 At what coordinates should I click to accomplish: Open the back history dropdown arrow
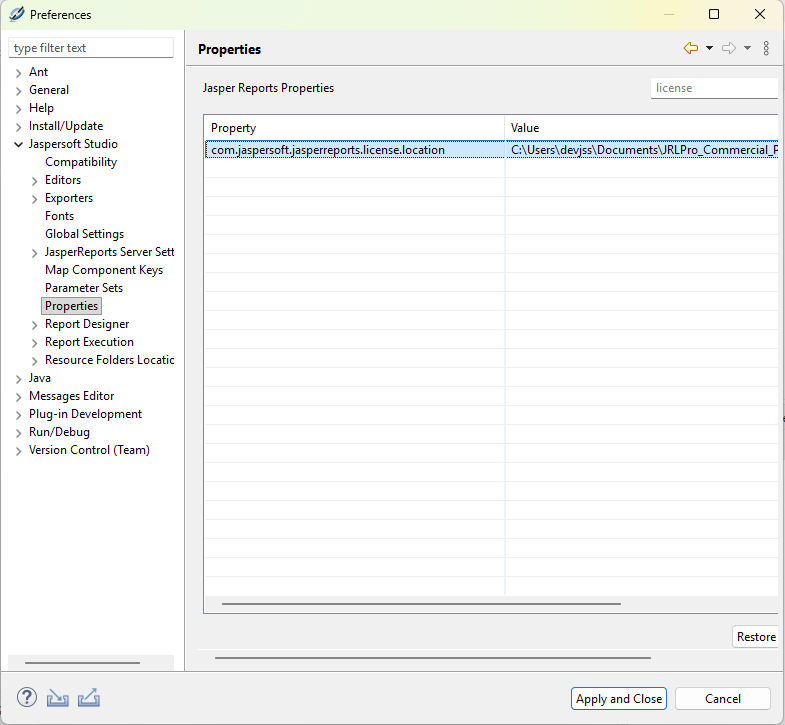pos(709,48)
